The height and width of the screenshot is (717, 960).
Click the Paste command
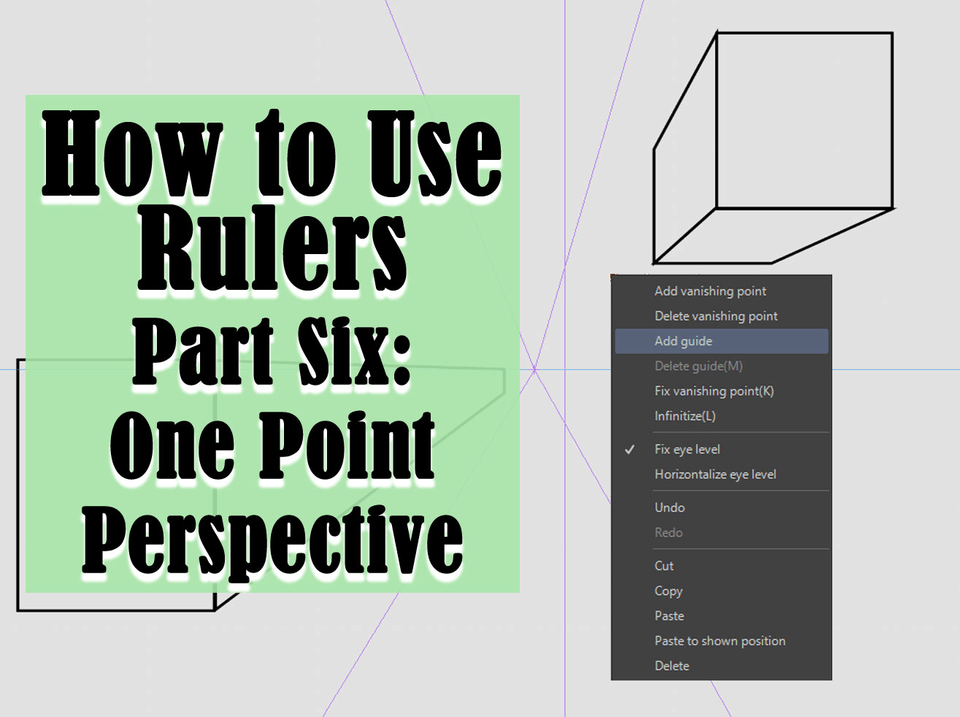point(668,616)
